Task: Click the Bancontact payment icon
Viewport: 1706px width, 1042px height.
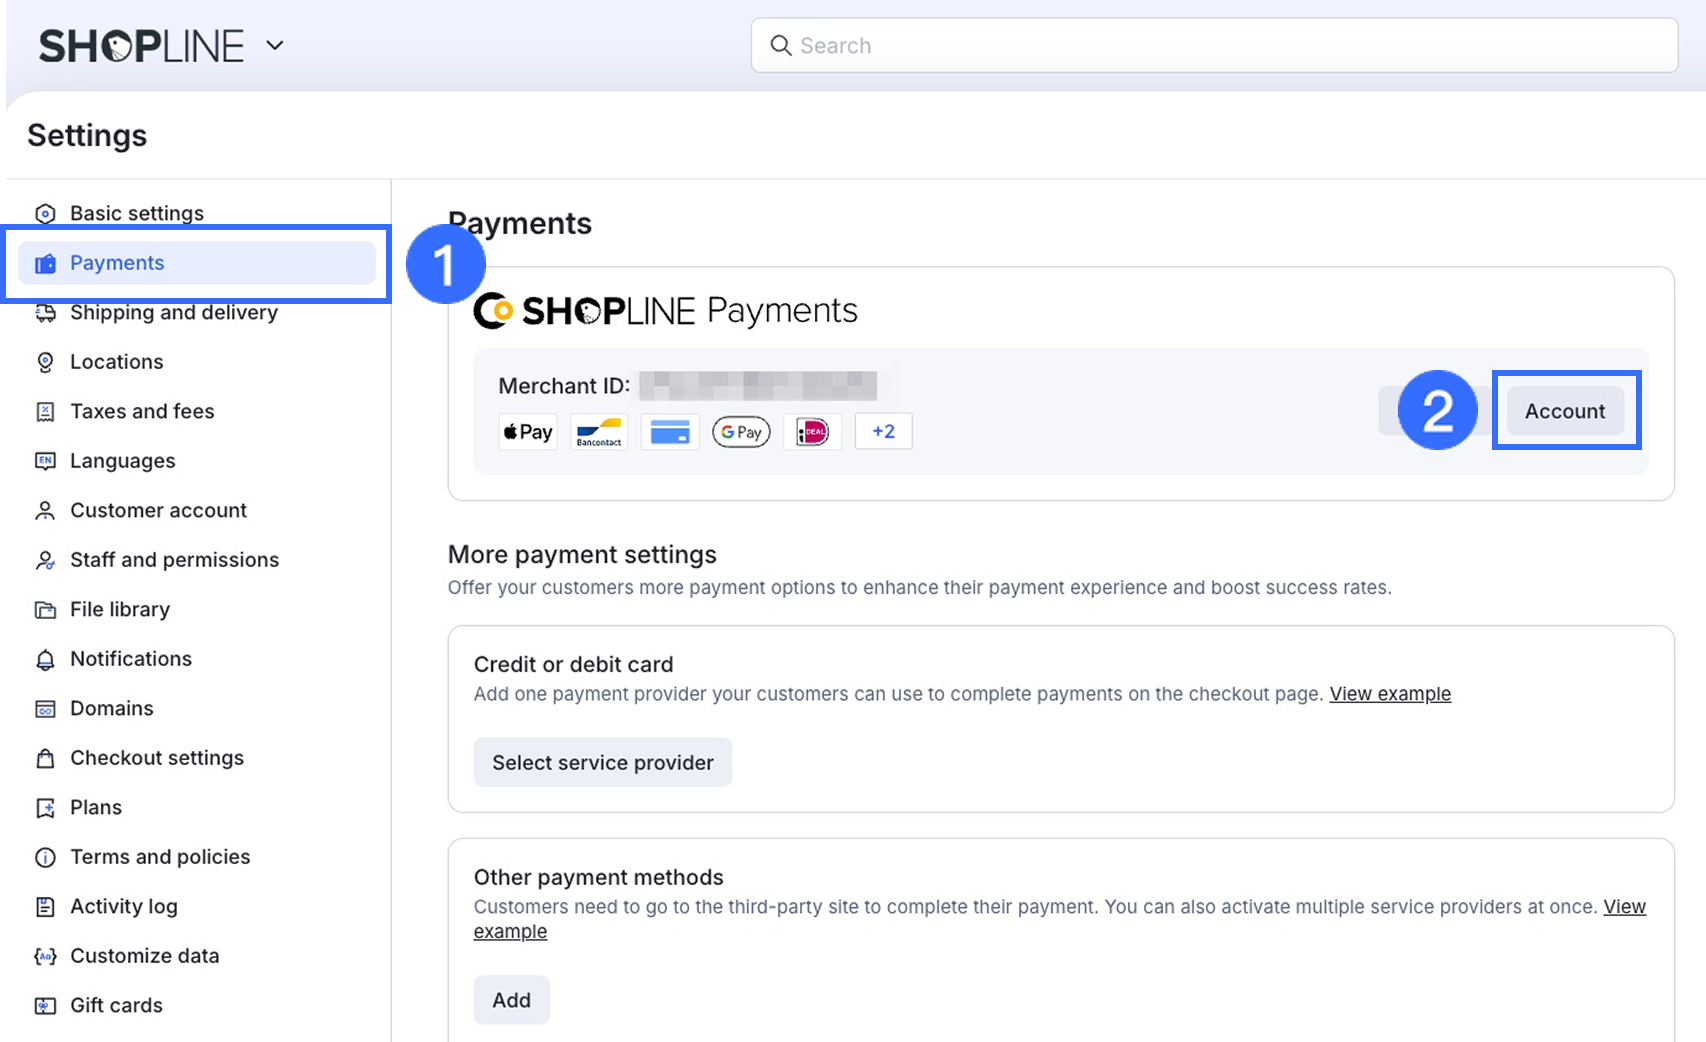Action: pos(599,432)
